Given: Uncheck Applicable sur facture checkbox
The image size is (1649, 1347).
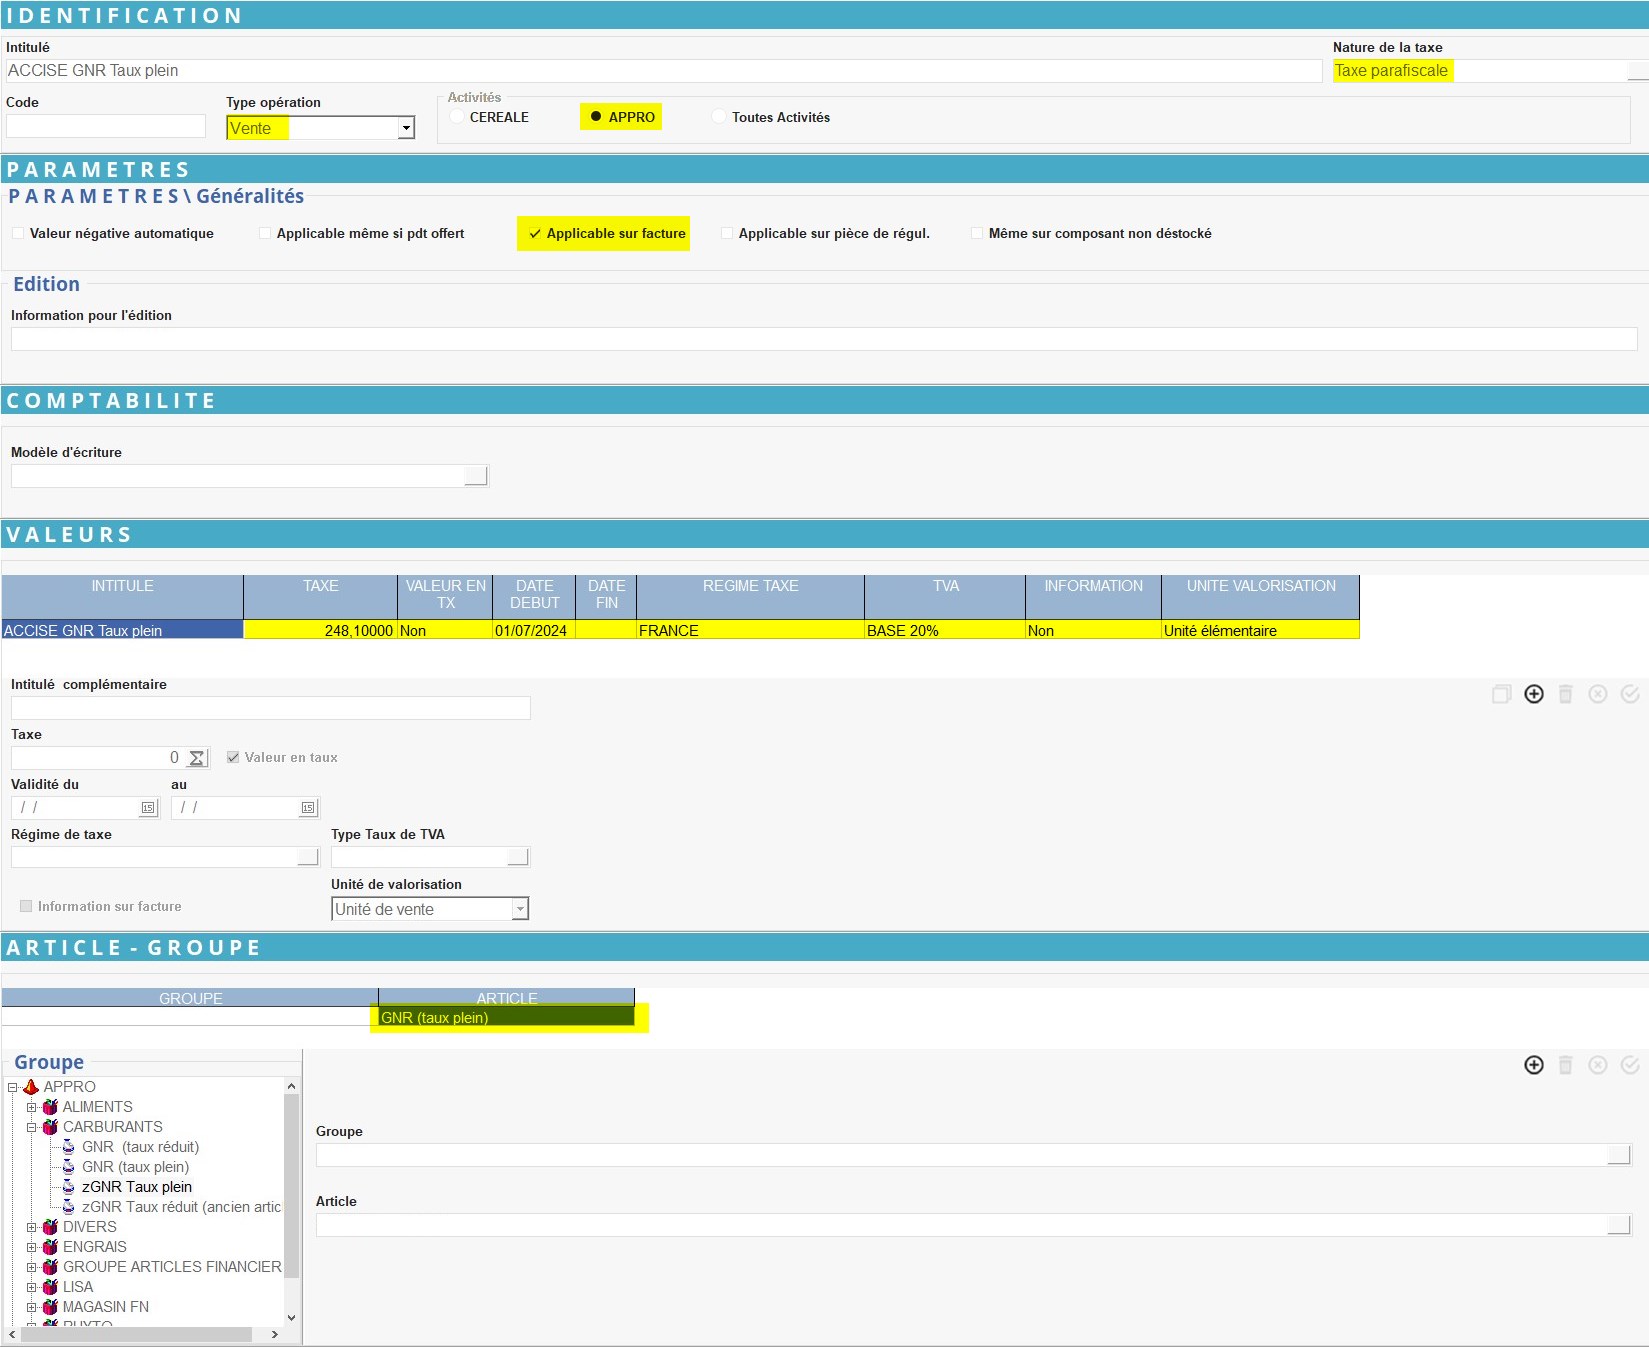Looking at the screenshot, I should tap(535, 234).
